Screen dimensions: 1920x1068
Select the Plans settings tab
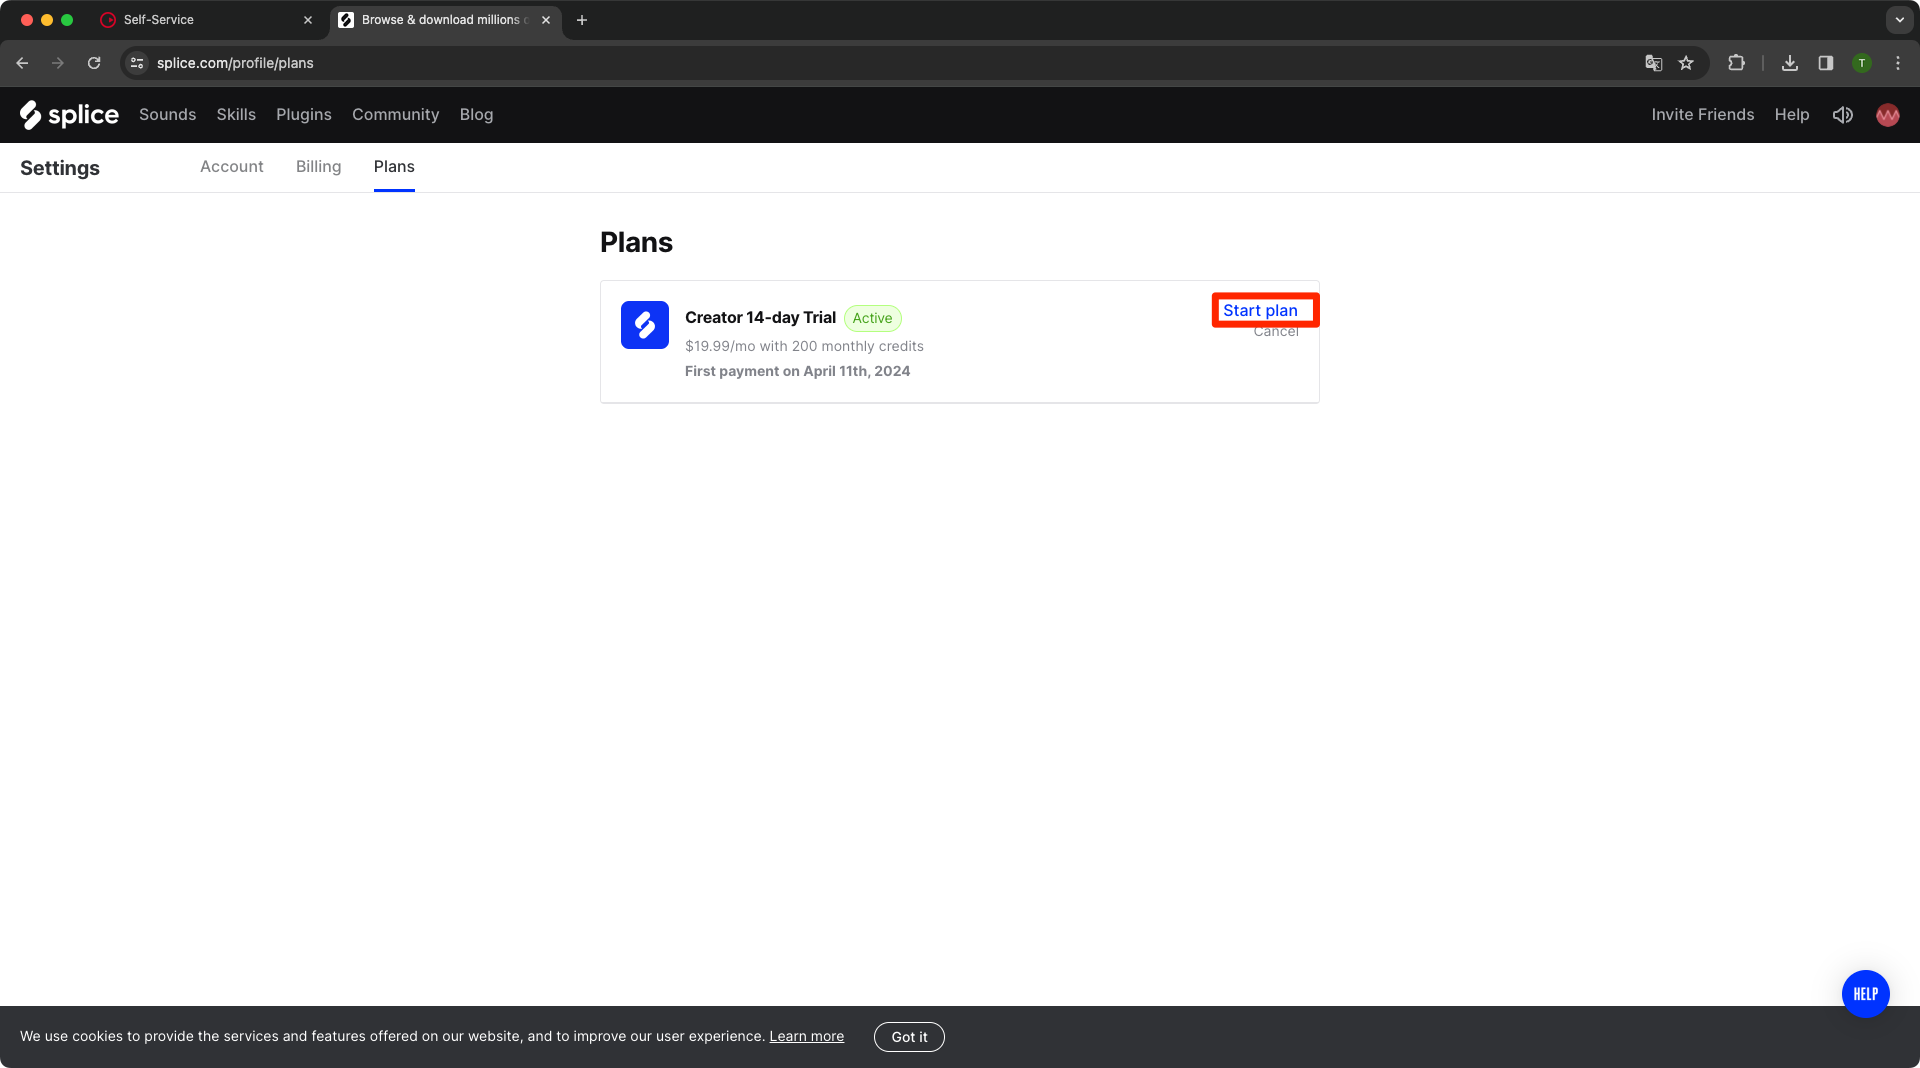(x=394, y=167)
